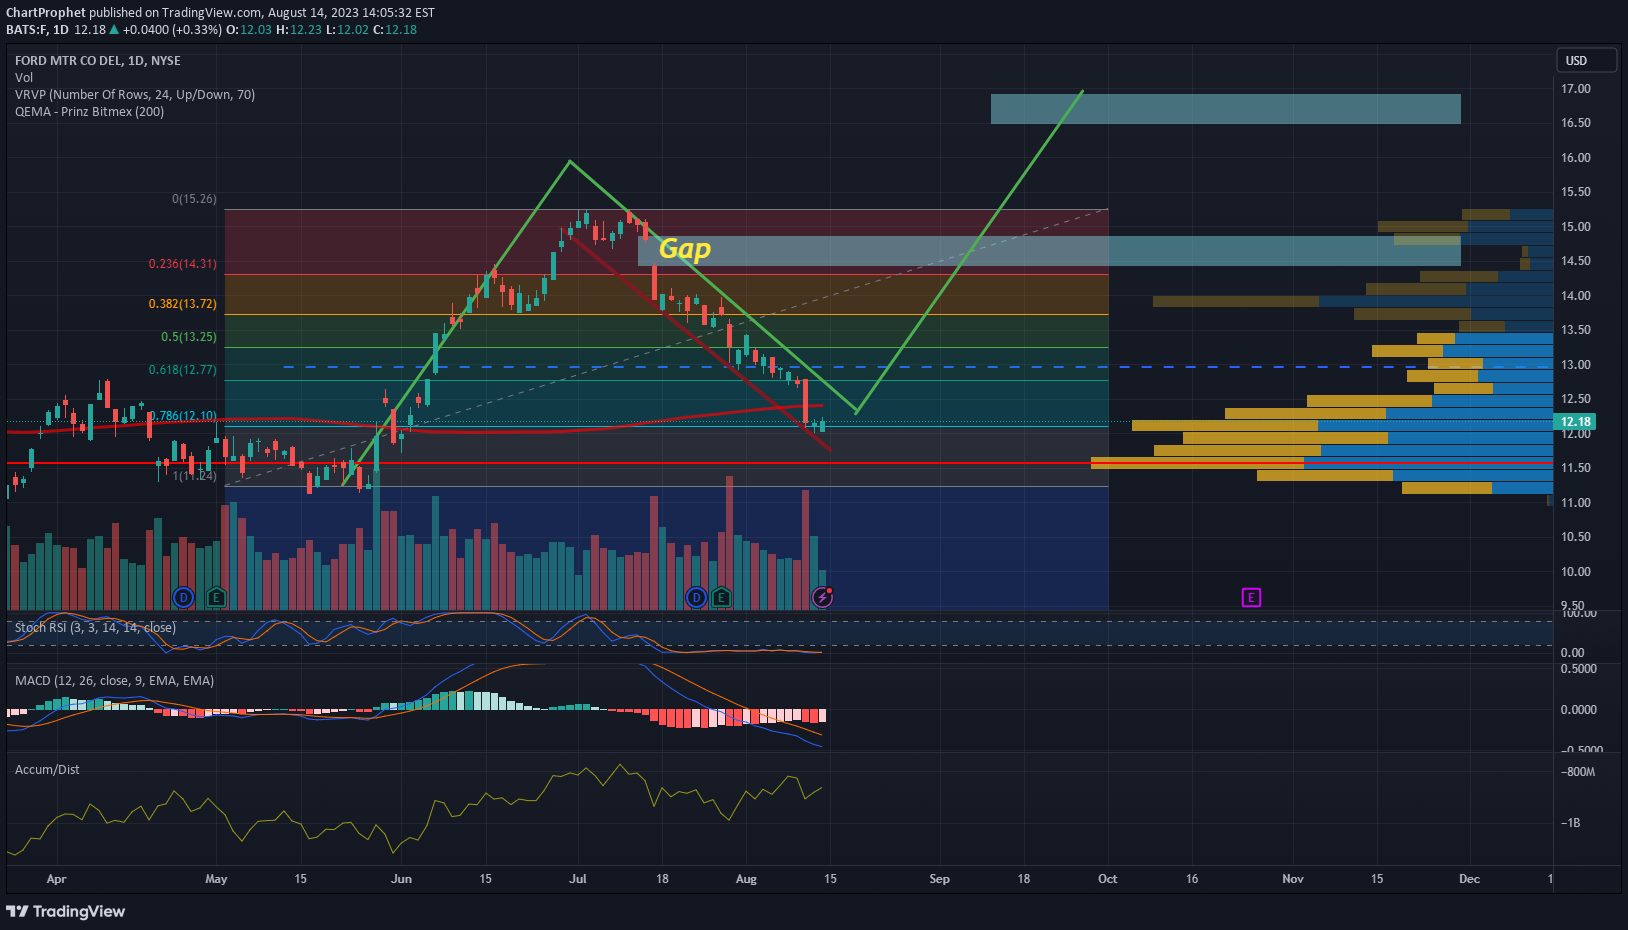Screen dimensions: 1628x930
Task: Click the VRVP indicator label
Action: point(135,94)
